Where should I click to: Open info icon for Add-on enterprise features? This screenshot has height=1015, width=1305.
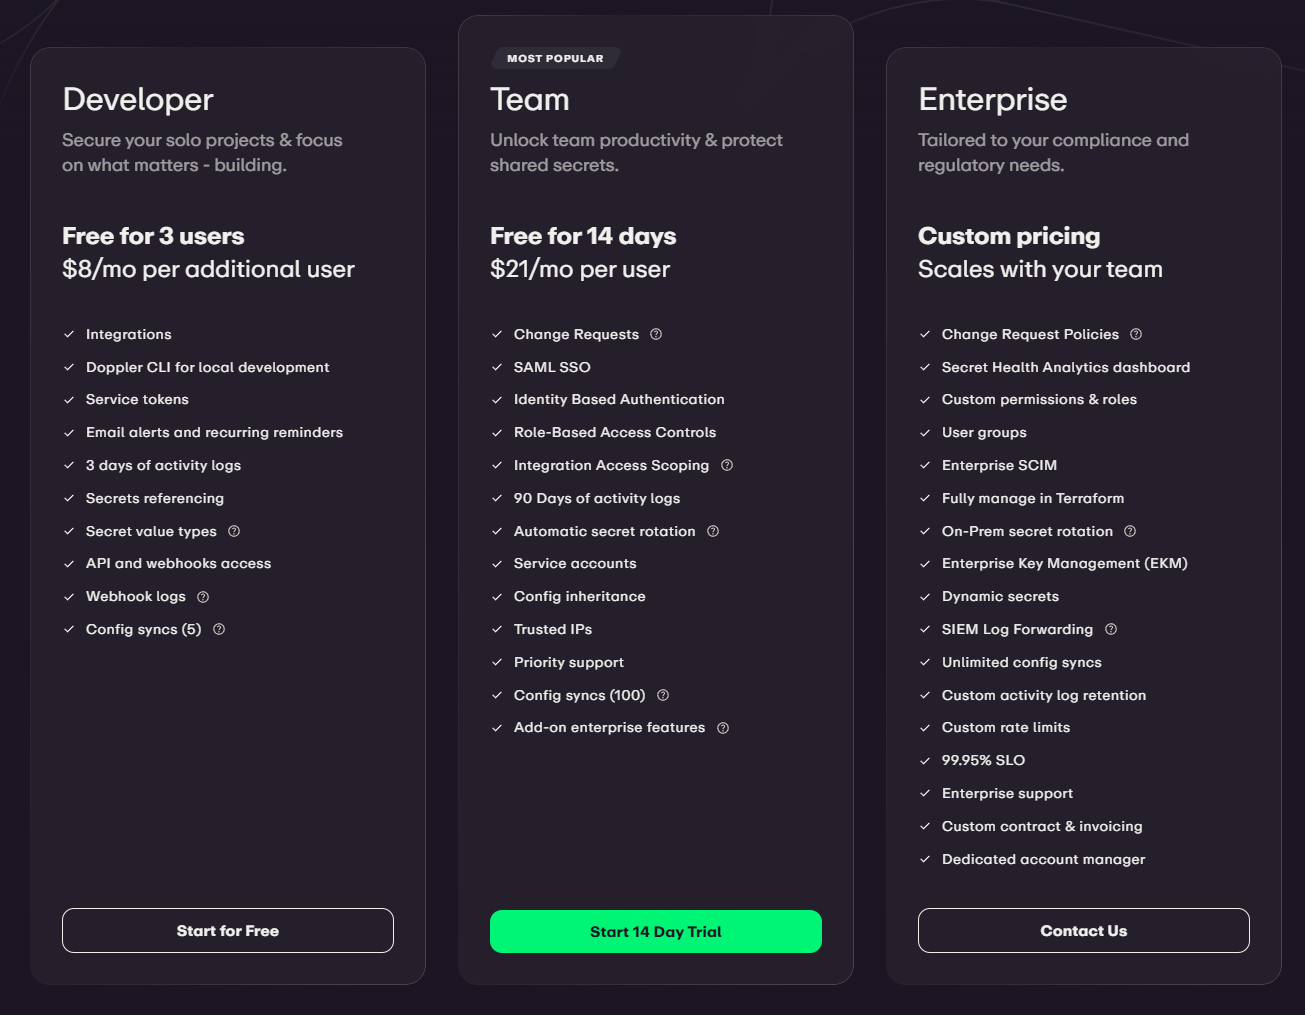[x=723, y=728]
